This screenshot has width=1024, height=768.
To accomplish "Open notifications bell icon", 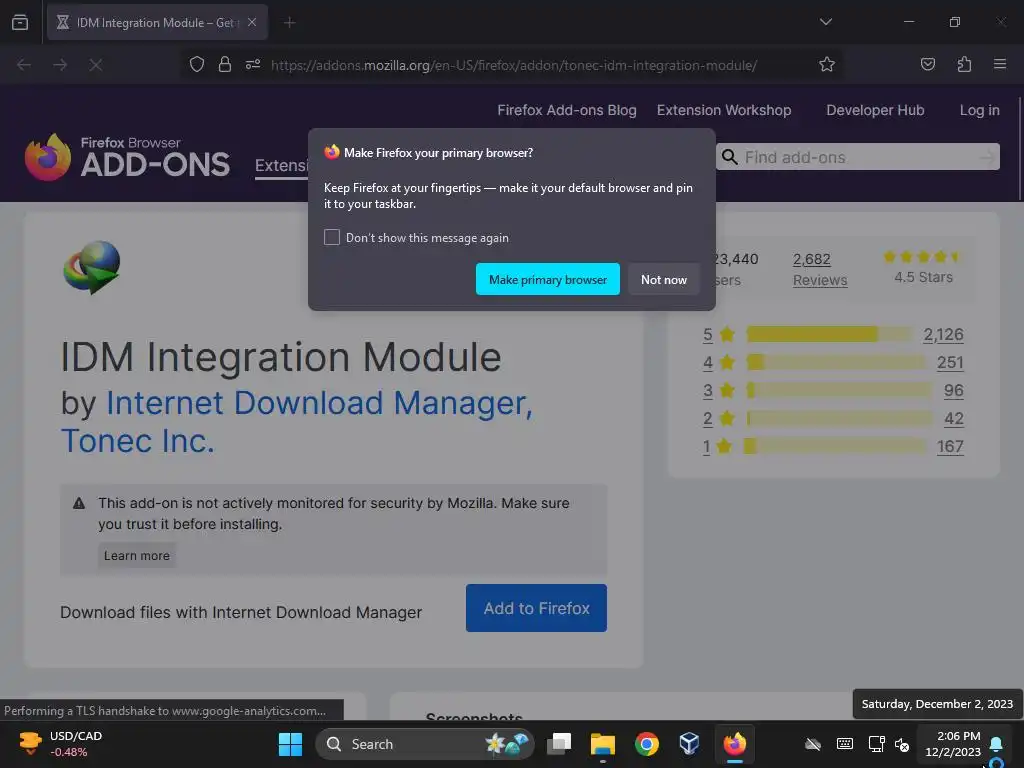I will coord(996,744).
